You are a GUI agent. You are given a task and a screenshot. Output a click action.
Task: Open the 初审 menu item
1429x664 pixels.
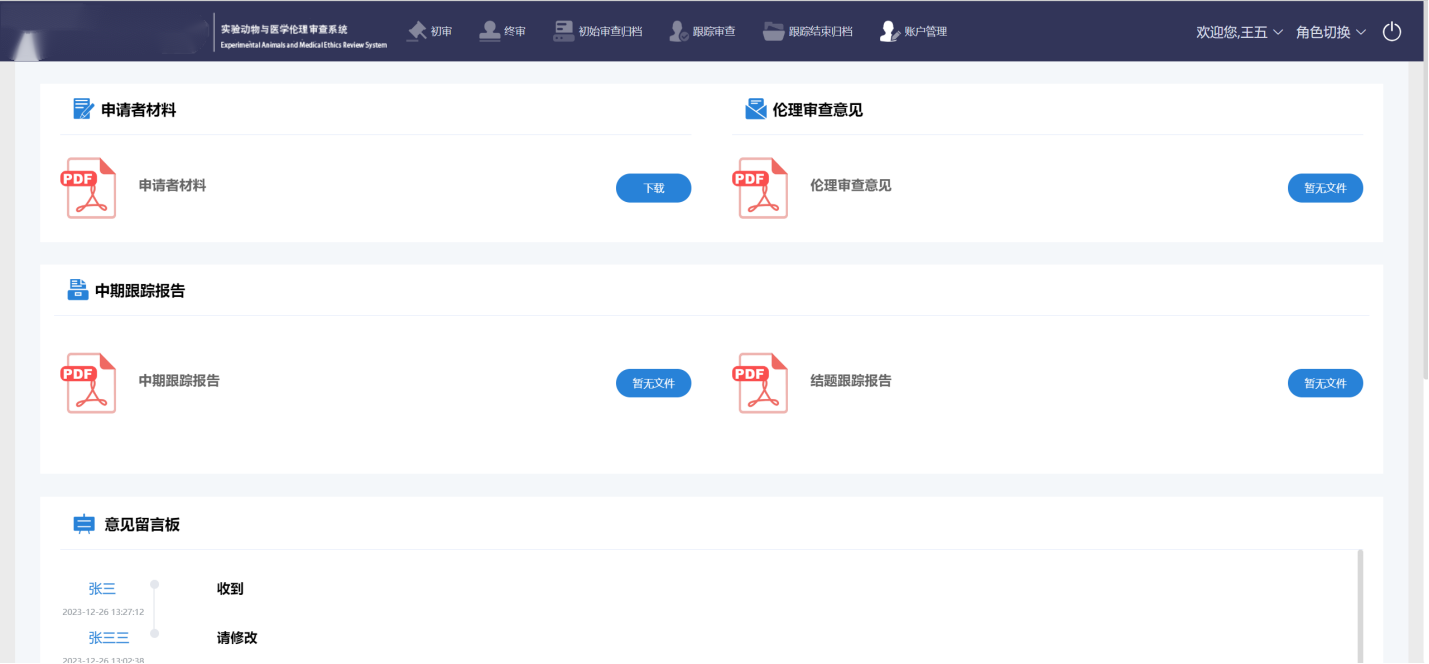coord(430,32)
